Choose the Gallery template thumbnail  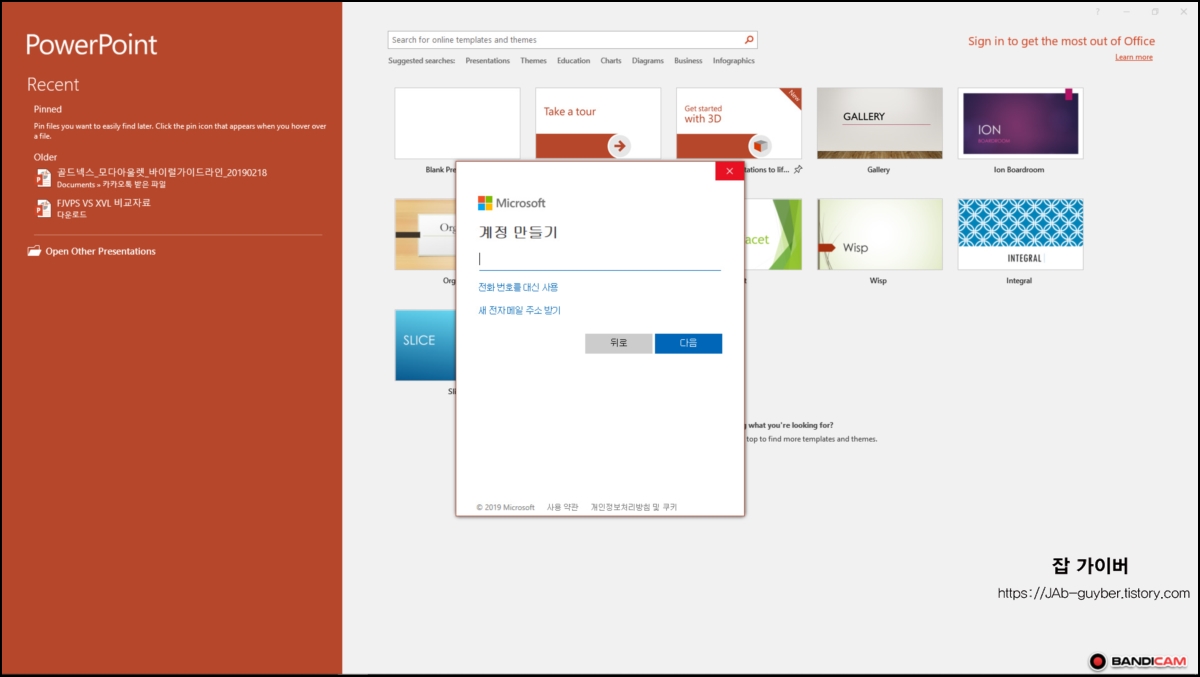click(879, 123)
